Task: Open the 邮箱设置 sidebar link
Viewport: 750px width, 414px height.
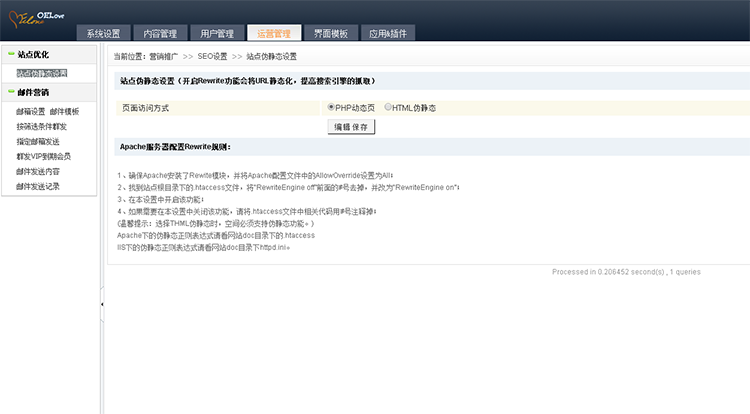Action: [31, 111]
